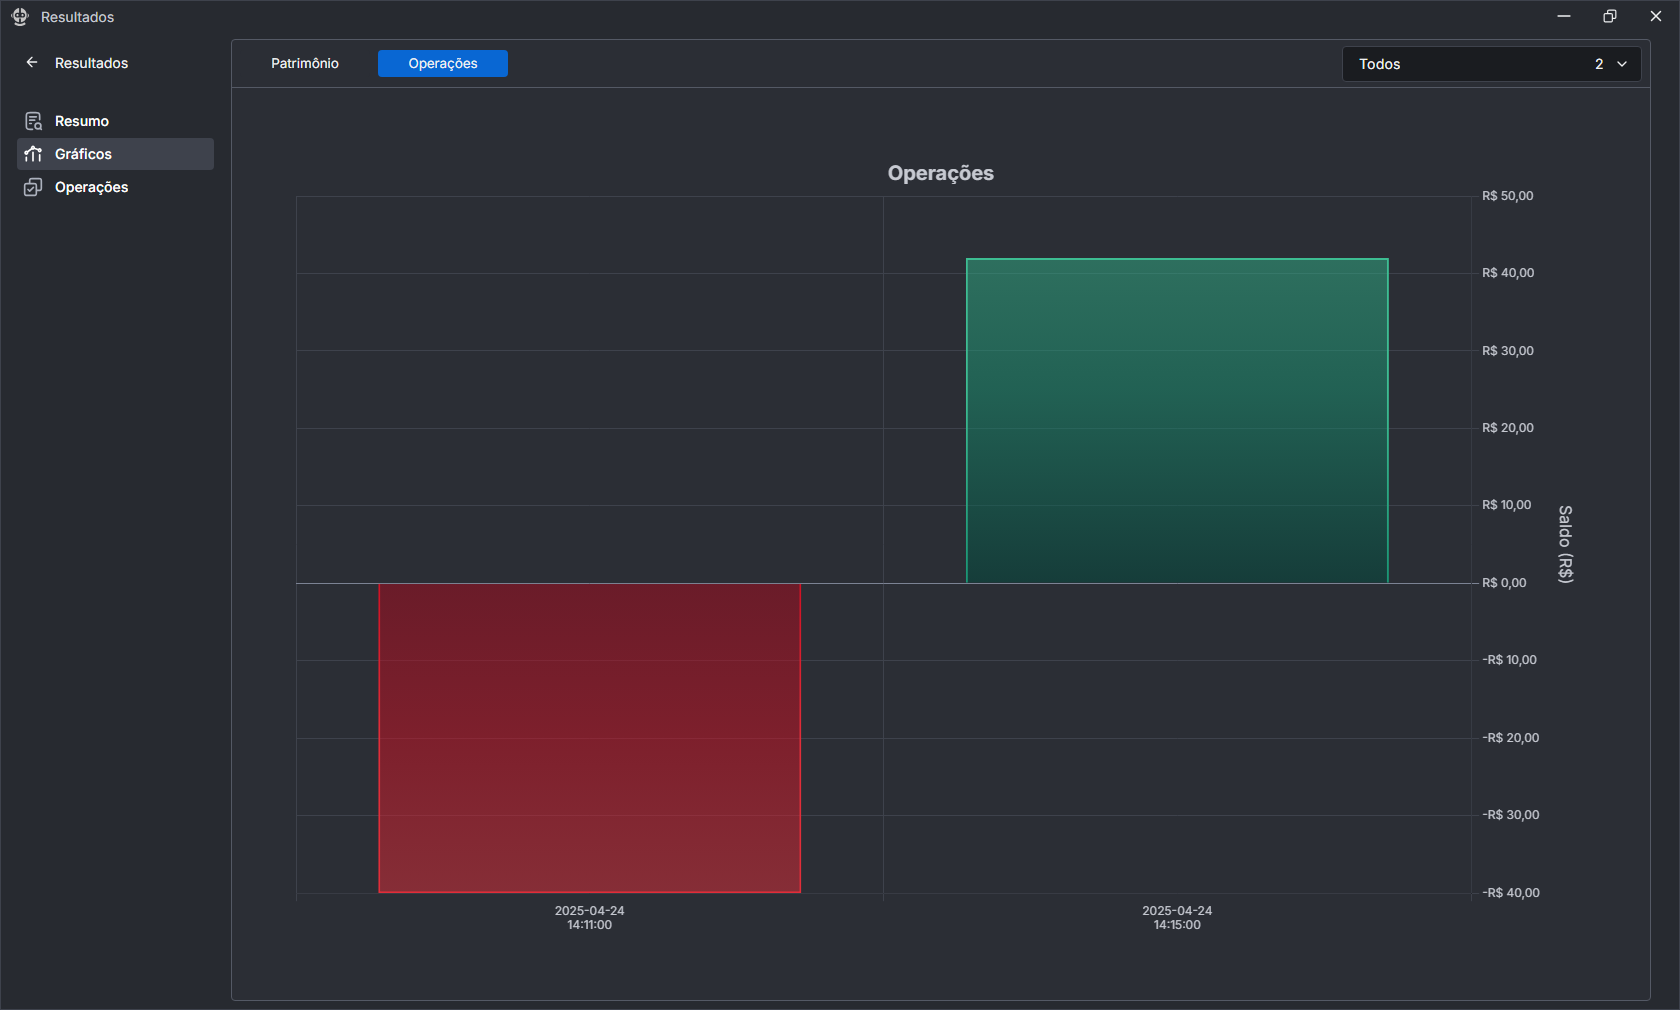
Task: Click the 14:11:00 date axis label
Action: (x=589, y=918)
